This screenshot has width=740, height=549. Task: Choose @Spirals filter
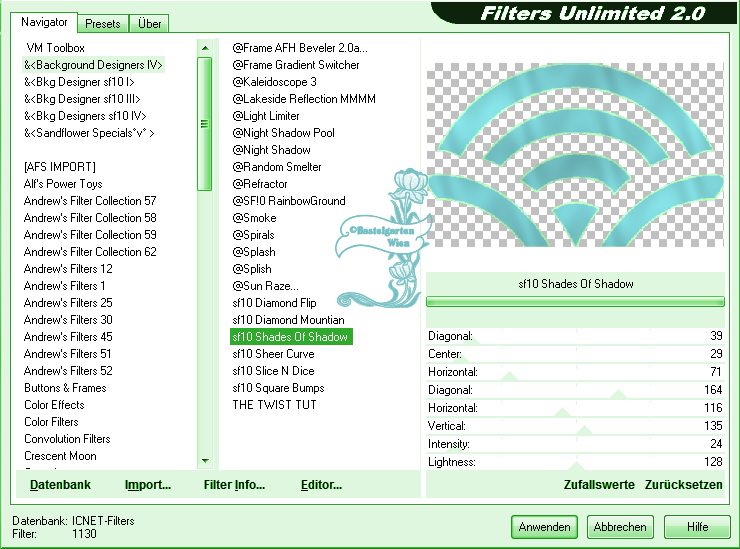pyautogui.click(x=253, y=235)
